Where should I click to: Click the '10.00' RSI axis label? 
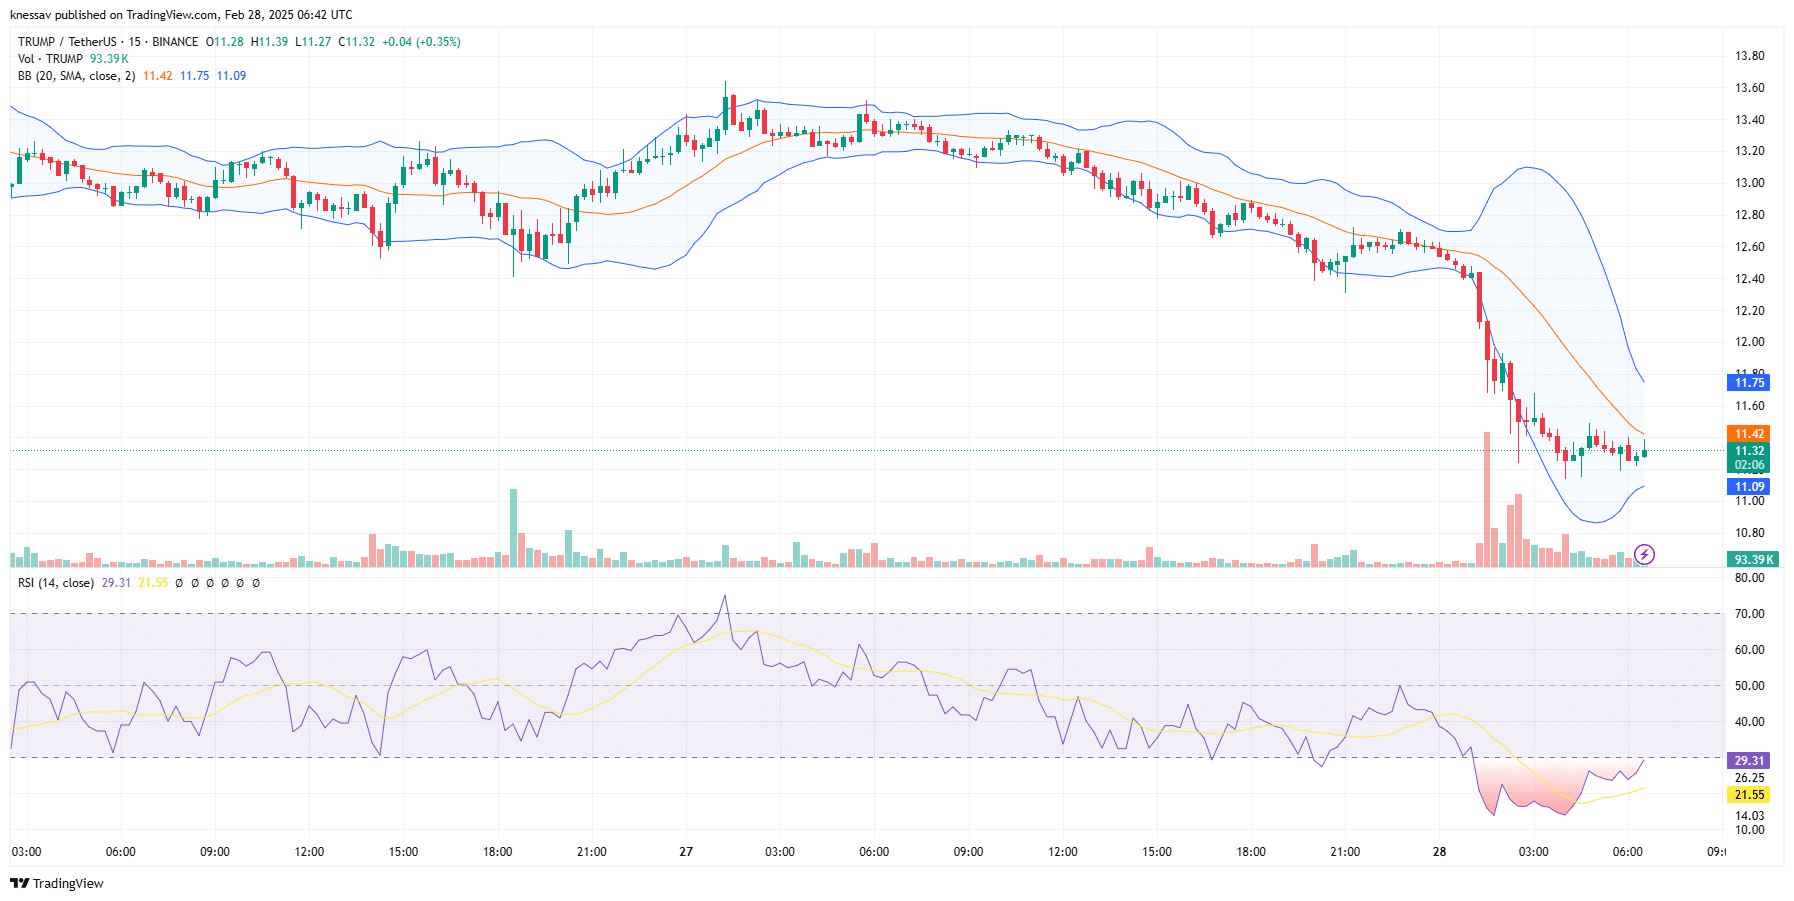click(1749, 830)
